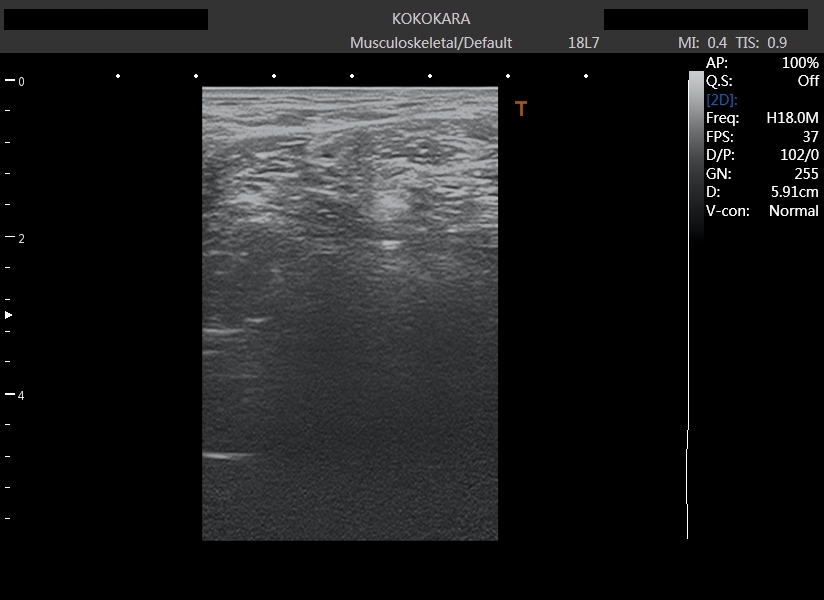Click the focus position triangle on depth scale

[x=9, y=315]
